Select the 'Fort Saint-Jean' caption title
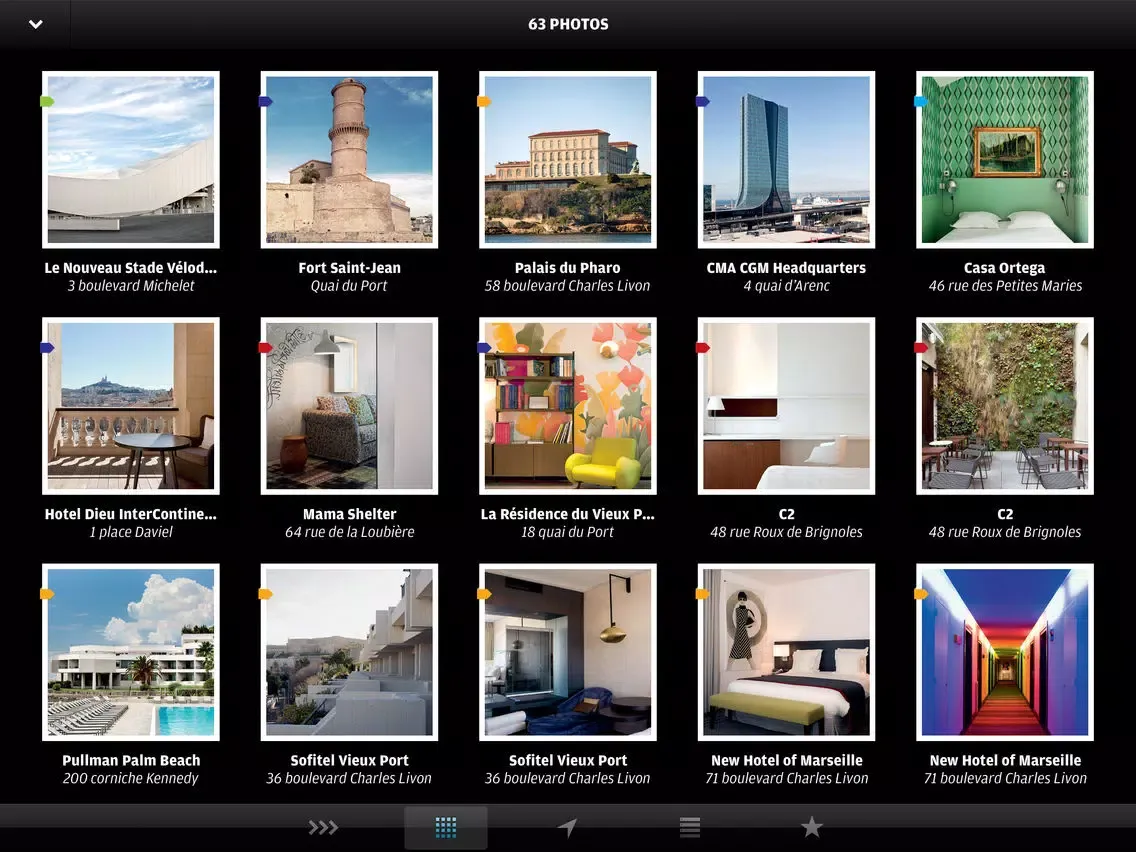Viewport: 1136px width, 852px height. [x=349, y=267]
